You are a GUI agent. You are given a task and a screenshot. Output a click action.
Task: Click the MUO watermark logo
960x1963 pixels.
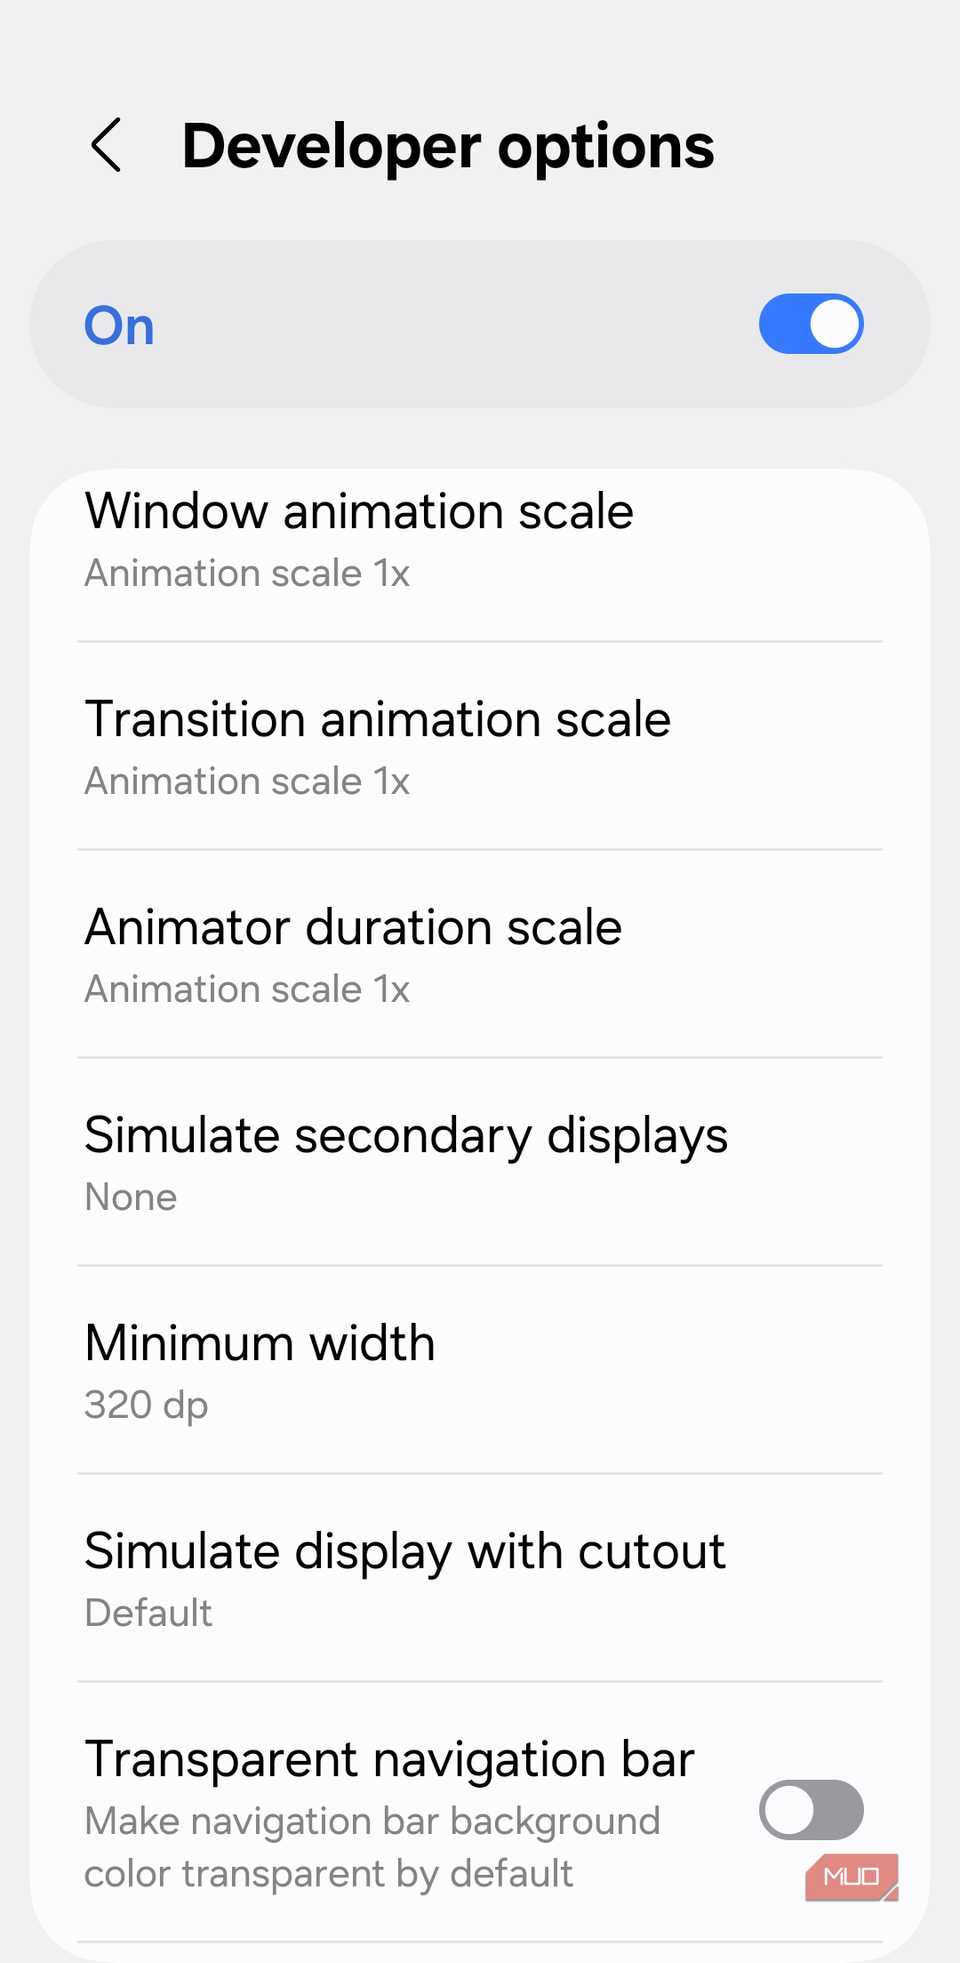click(851, 1876)
